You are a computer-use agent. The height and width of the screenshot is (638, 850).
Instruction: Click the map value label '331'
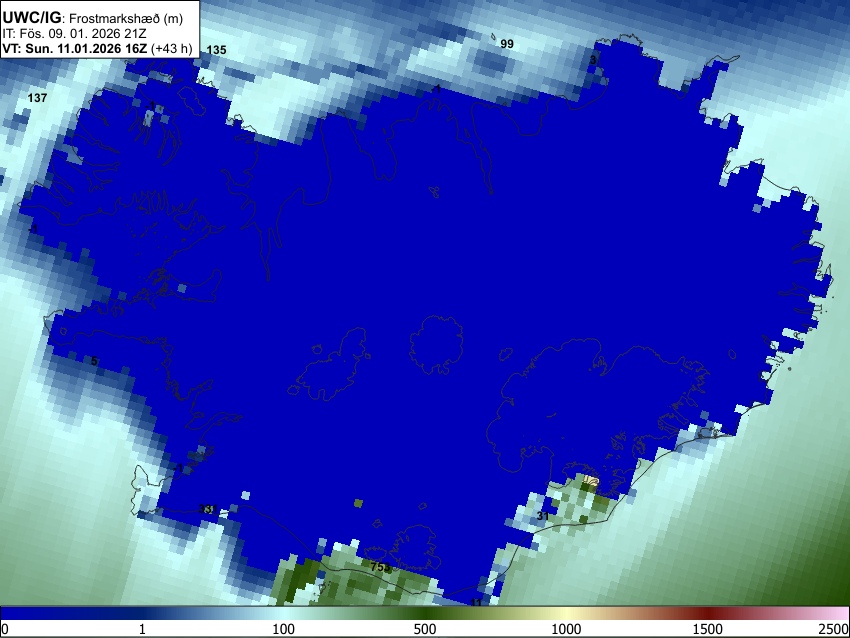pyautogui.click(x=208, y=509)
